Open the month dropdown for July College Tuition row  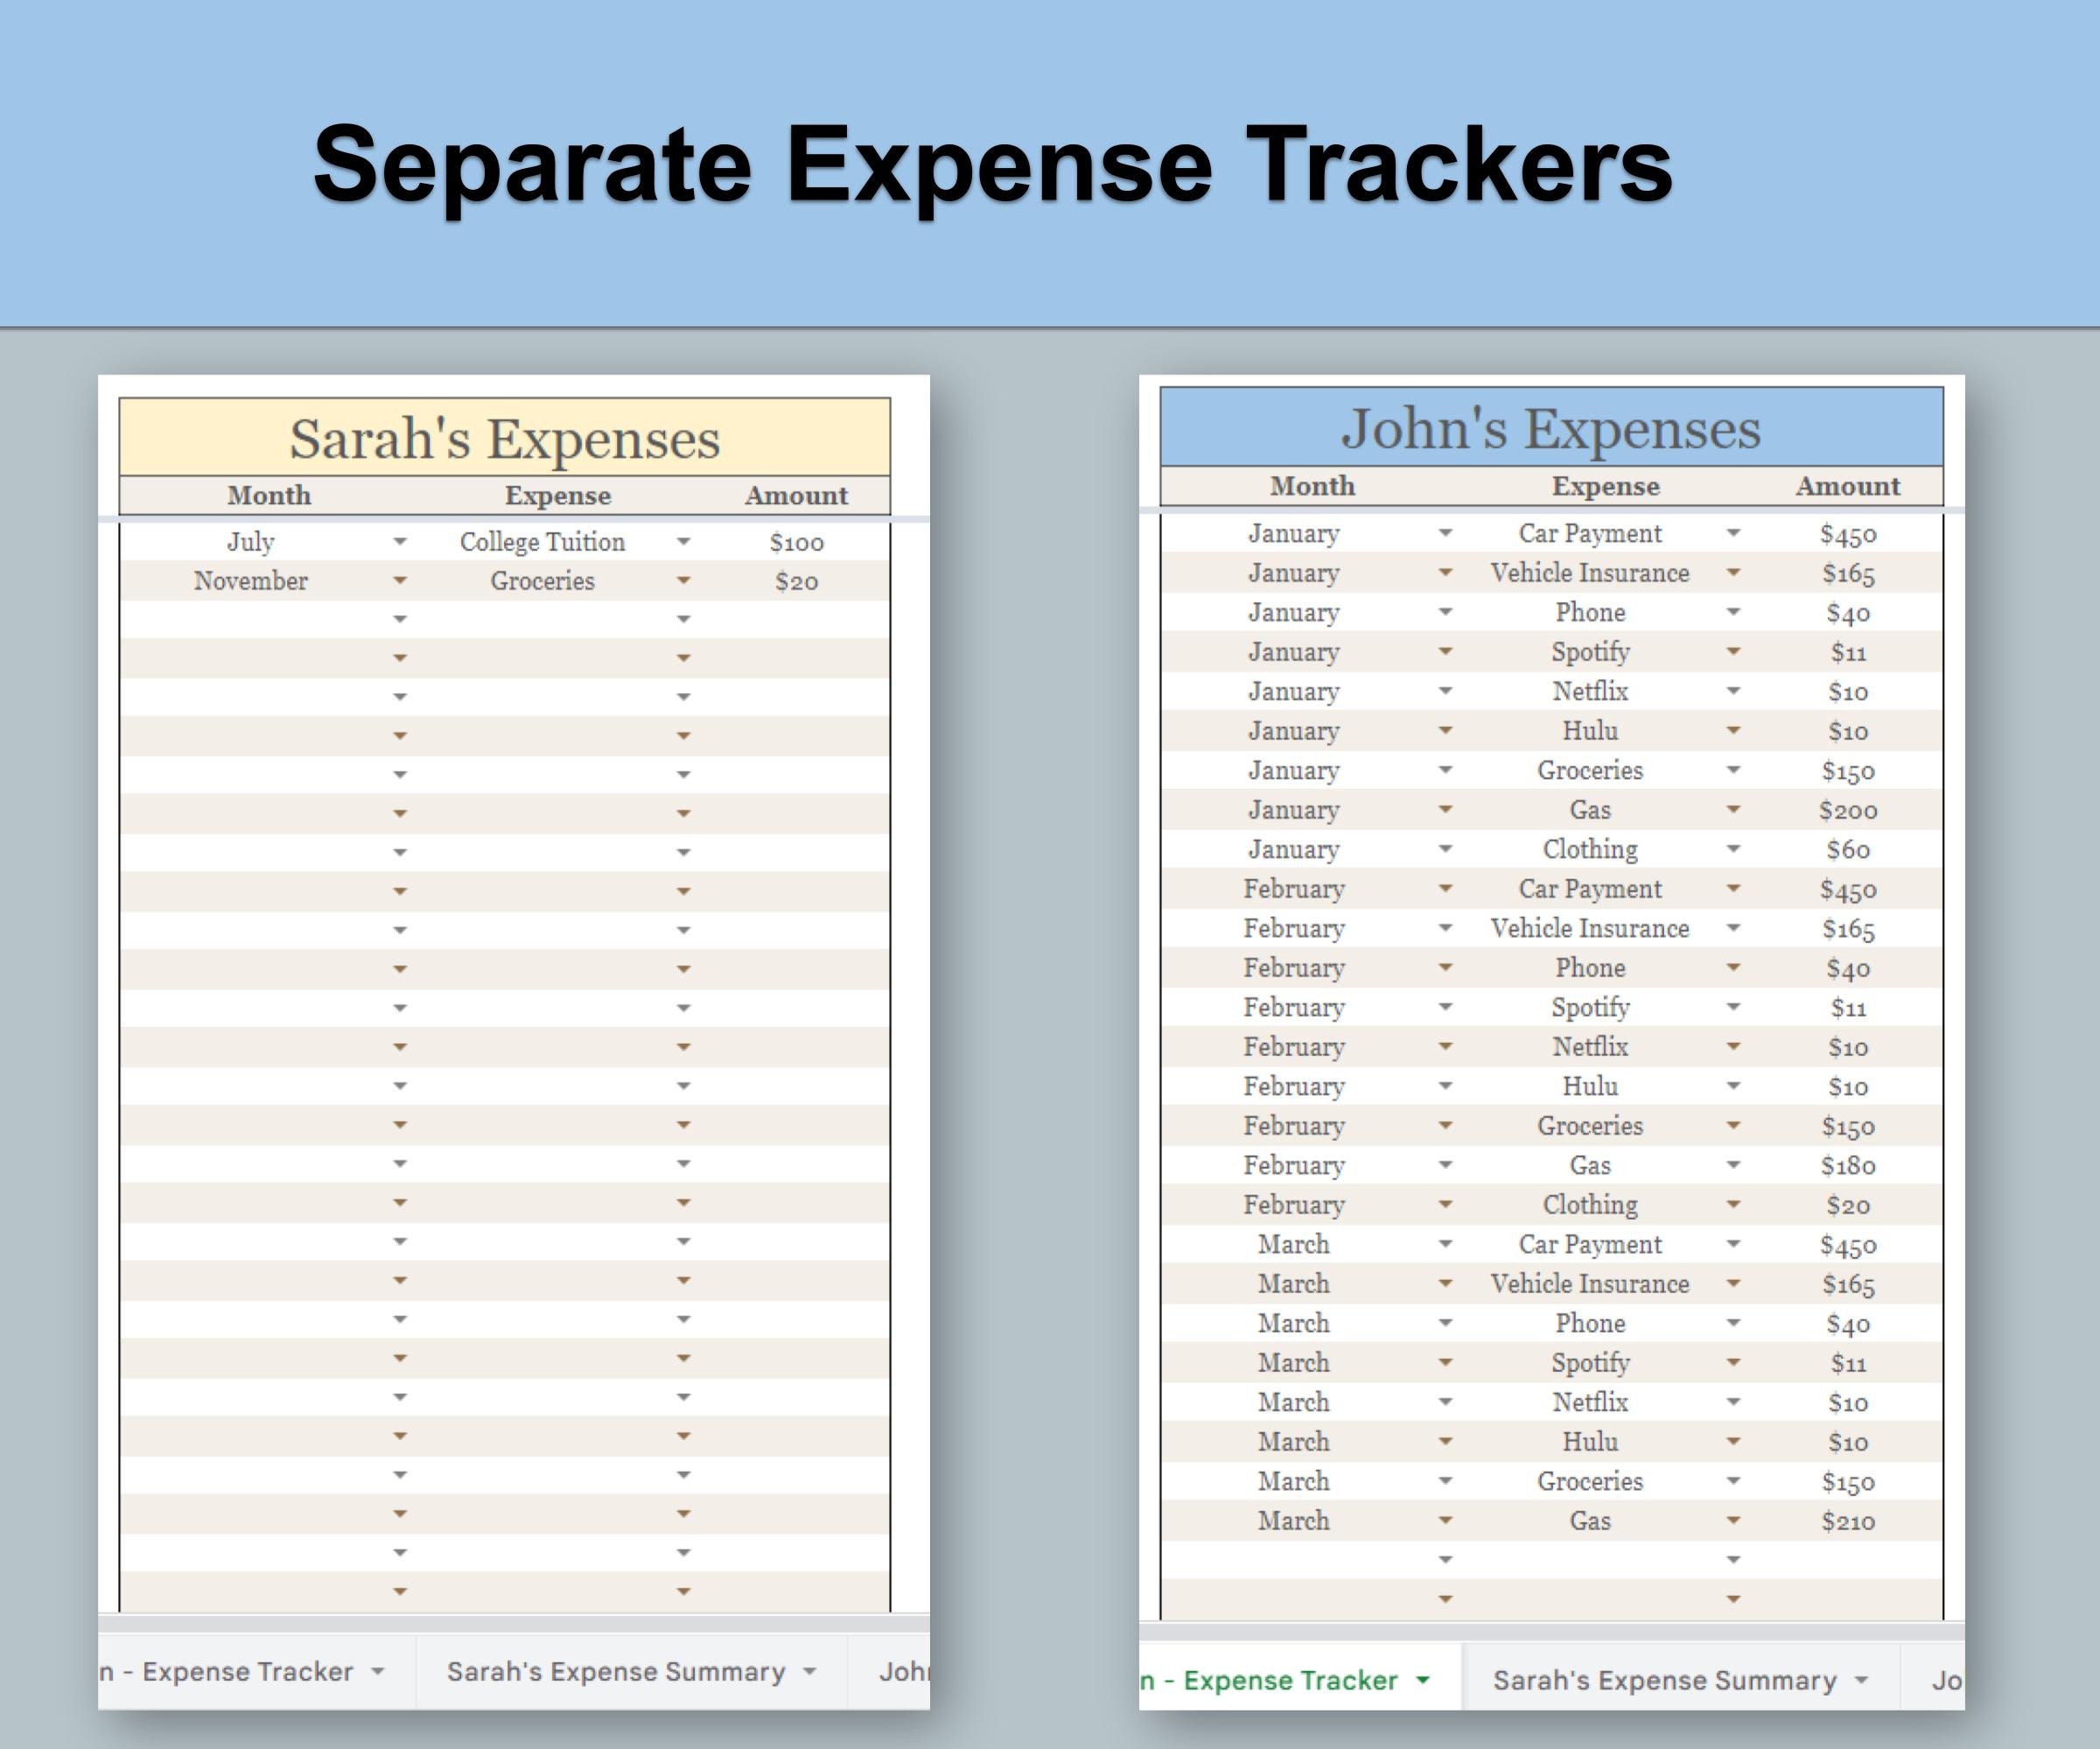point(400,542)
